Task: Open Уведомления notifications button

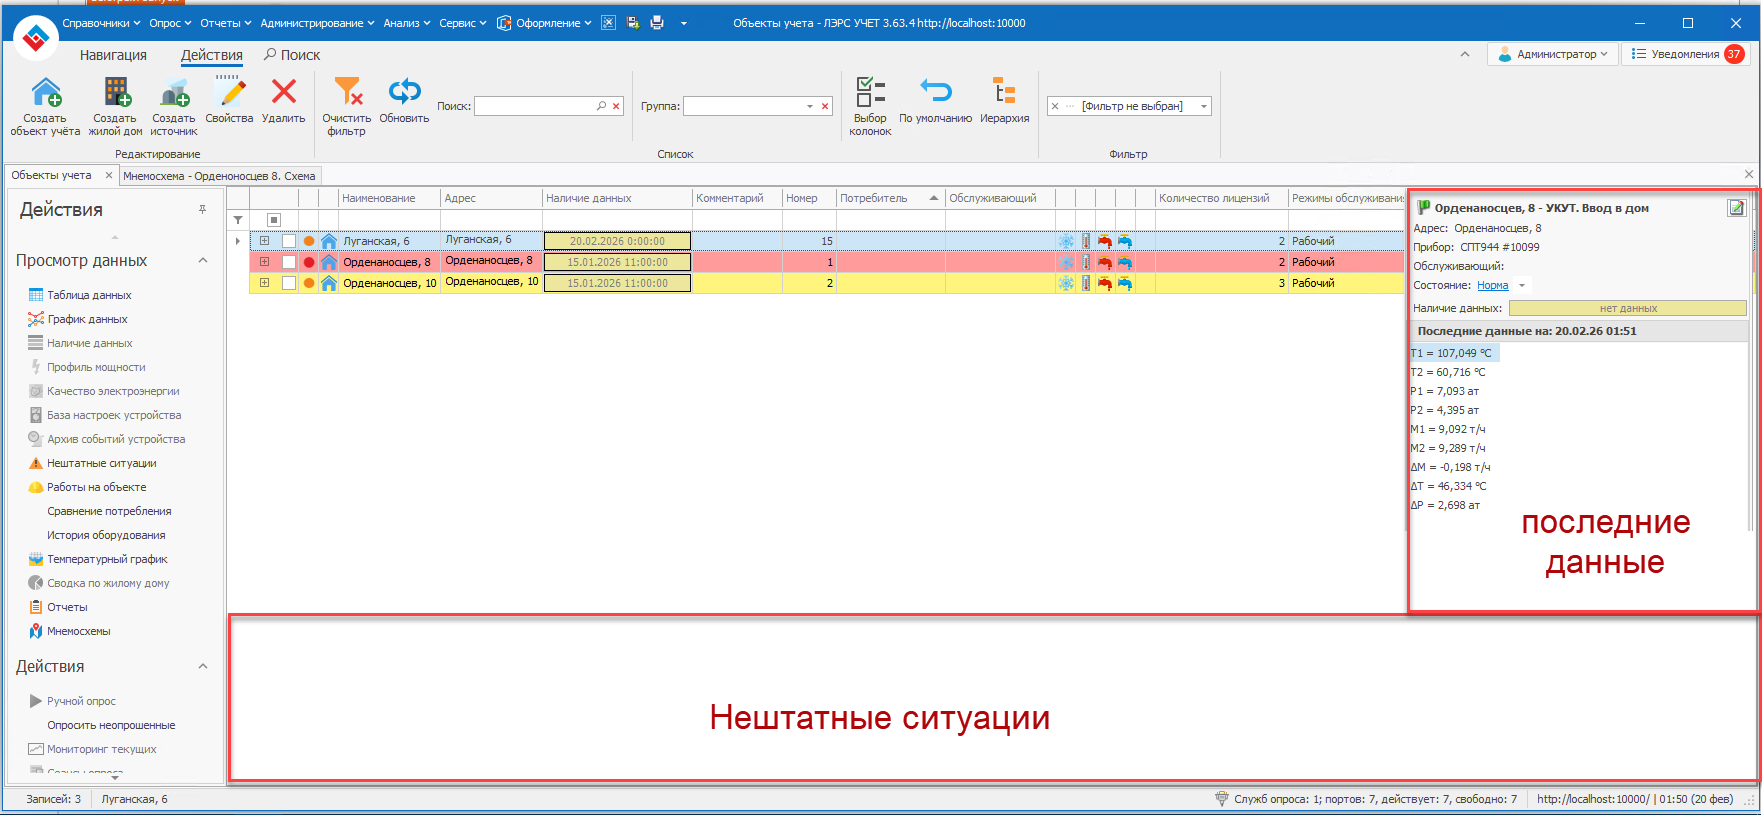Action: pos(1684,54)
